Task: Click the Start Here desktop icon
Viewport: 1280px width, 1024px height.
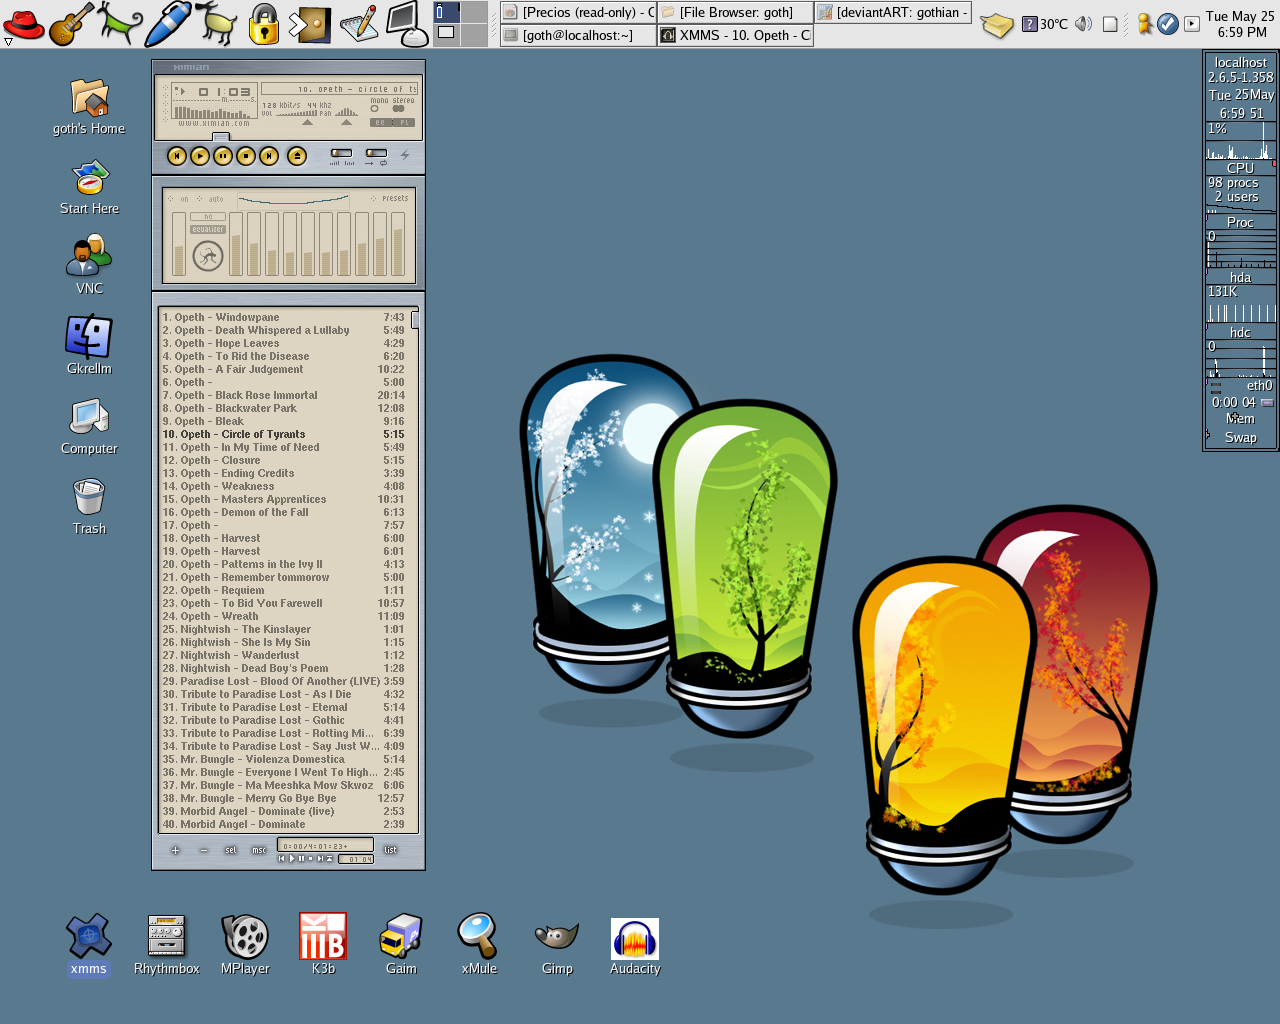Action: tap(89, 187)
